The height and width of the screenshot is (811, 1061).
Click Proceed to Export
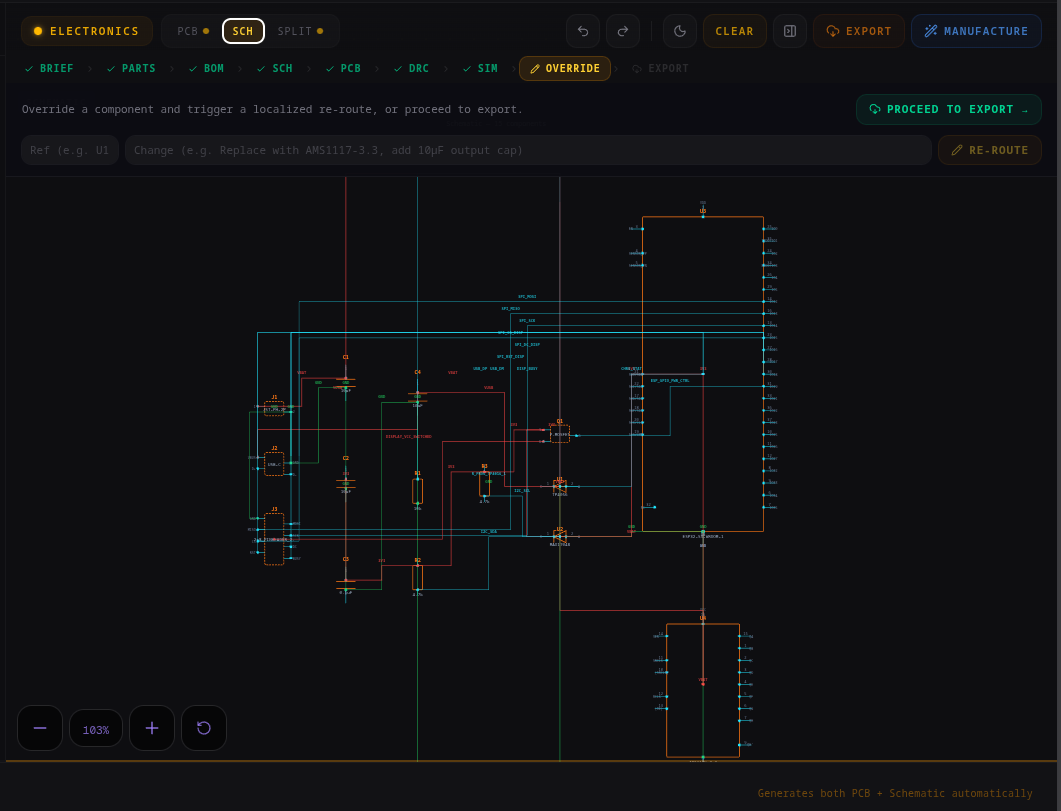(x=948, y=109)
